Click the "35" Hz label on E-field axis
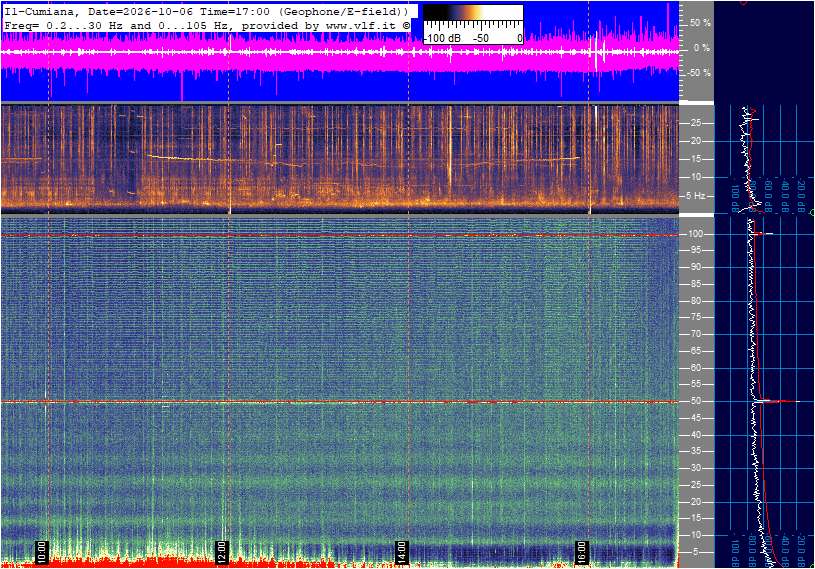Screen dimensions: 815x569 [695, 452]
